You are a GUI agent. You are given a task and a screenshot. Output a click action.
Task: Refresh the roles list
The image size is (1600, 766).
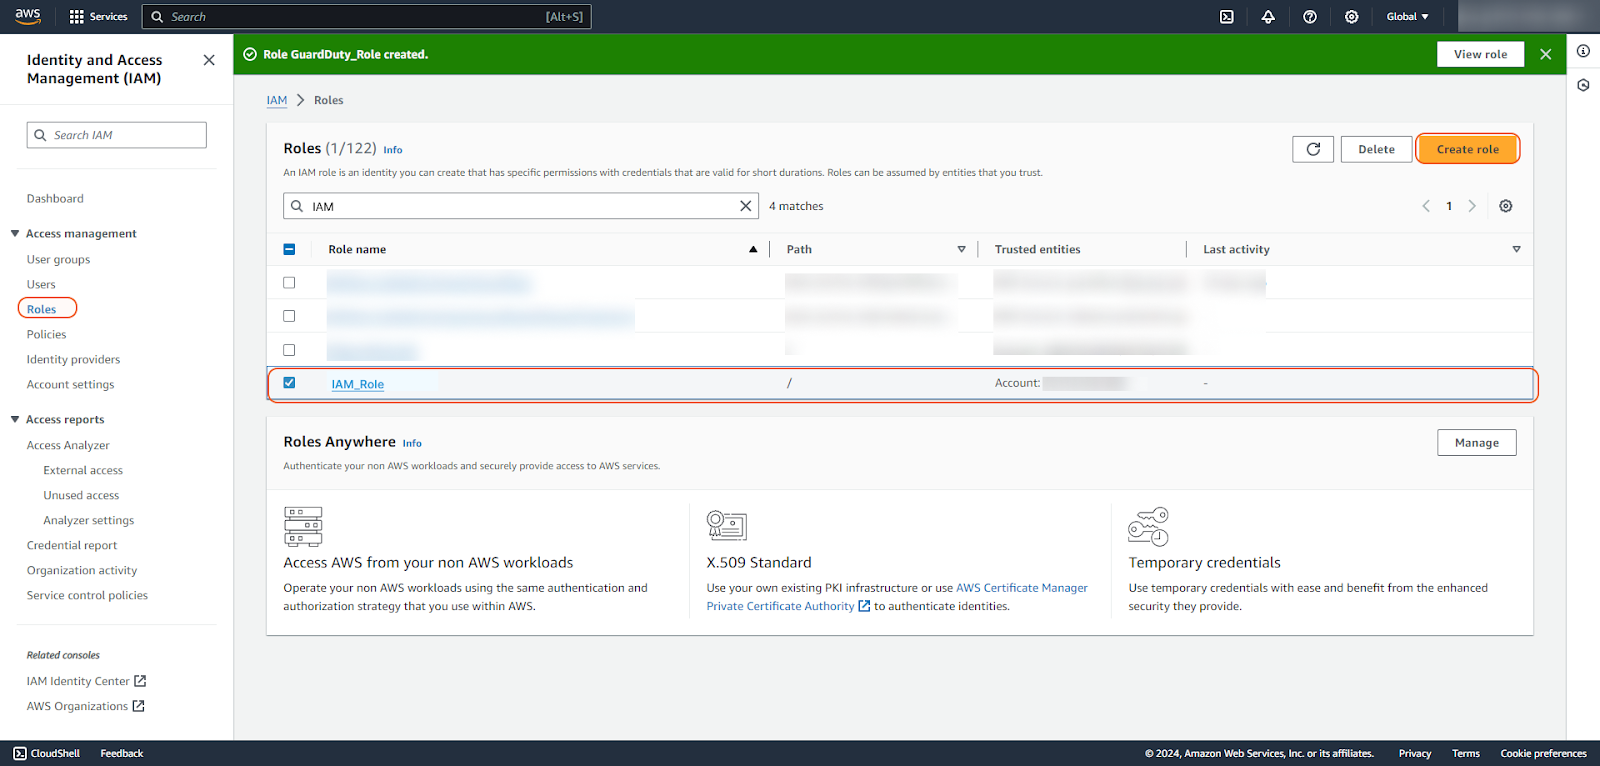pyautogui.click(x=1313, y=149)
